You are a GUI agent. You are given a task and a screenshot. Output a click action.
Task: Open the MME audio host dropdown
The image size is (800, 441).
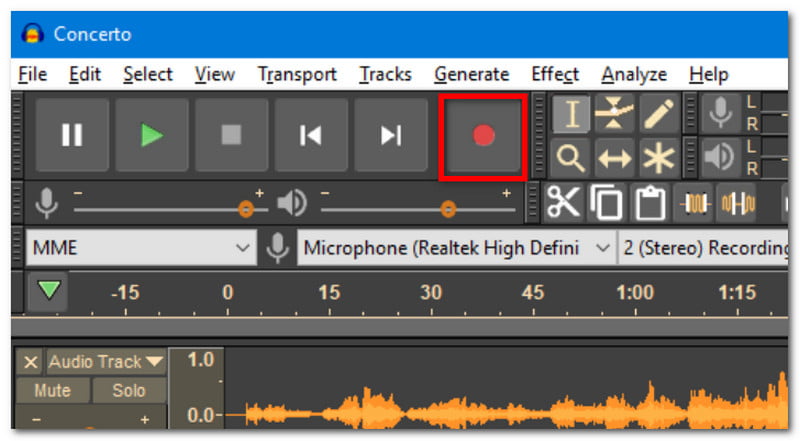[x=141, y=248]
